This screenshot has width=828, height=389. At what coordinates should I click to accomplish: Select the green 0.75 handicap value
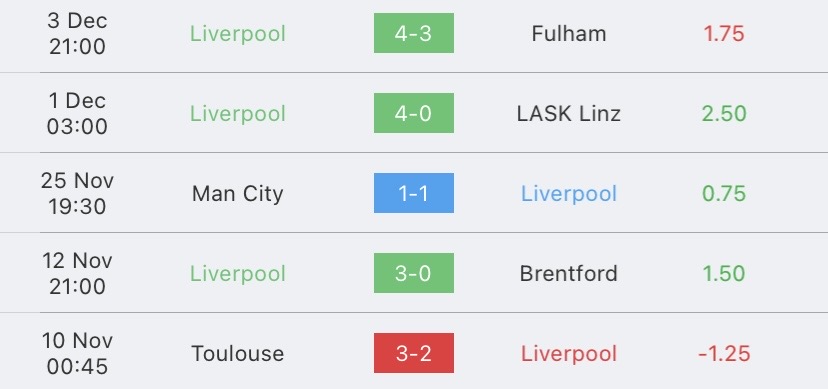[x=724, y=194]
